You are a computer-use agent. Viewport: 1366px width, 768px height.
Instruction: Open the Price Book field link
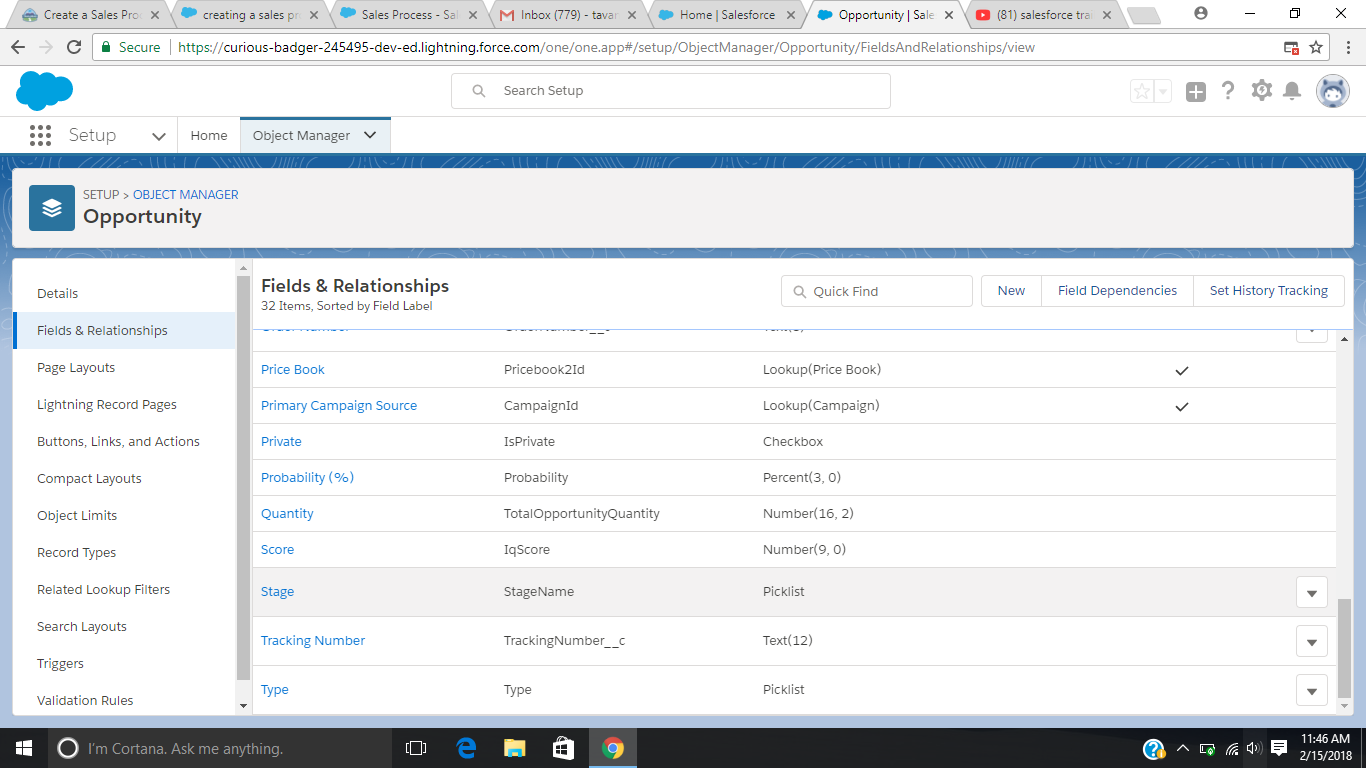pyautogui.click(x=293, y=370)
